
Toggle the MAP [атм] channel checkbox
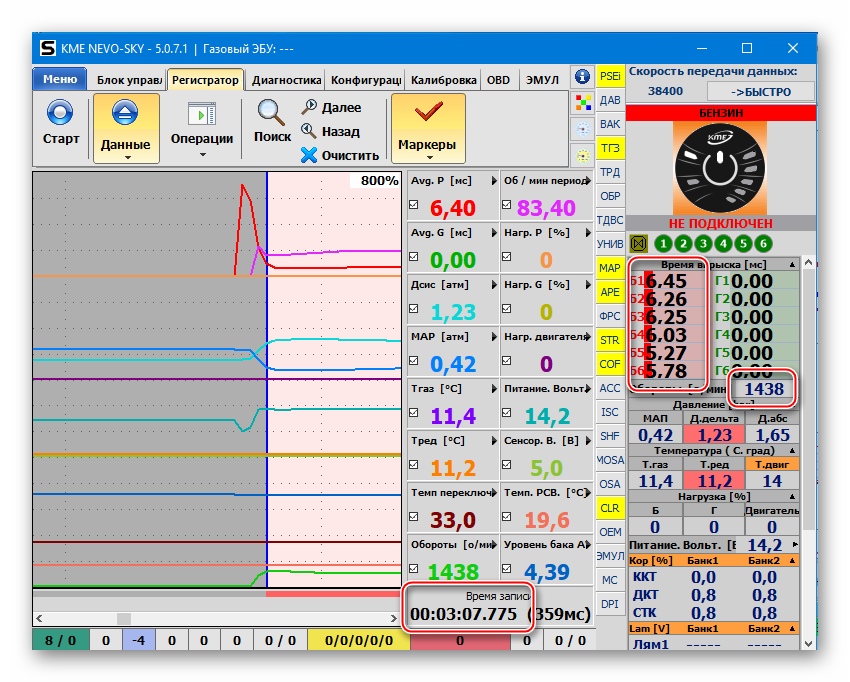pos(415,362)
